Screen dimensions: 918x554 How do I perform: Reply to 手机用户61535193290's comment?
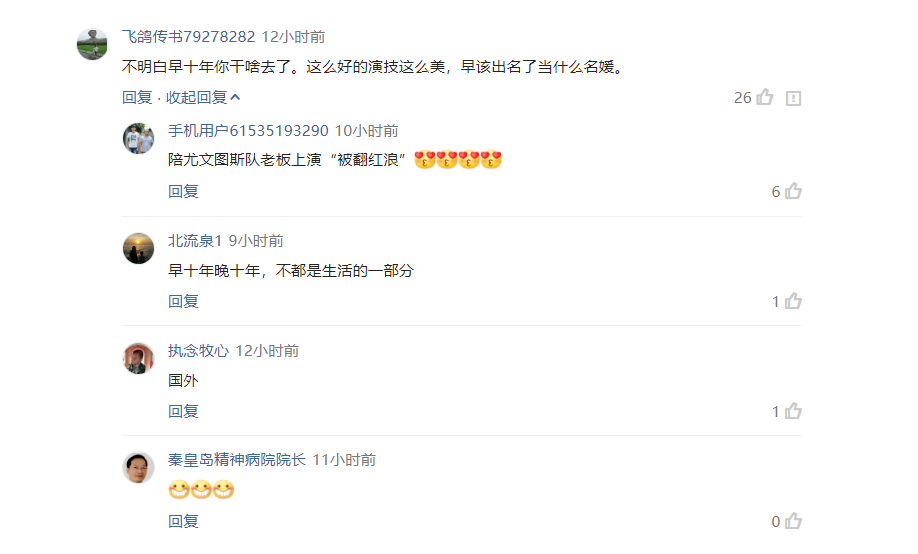click(183, 191)
